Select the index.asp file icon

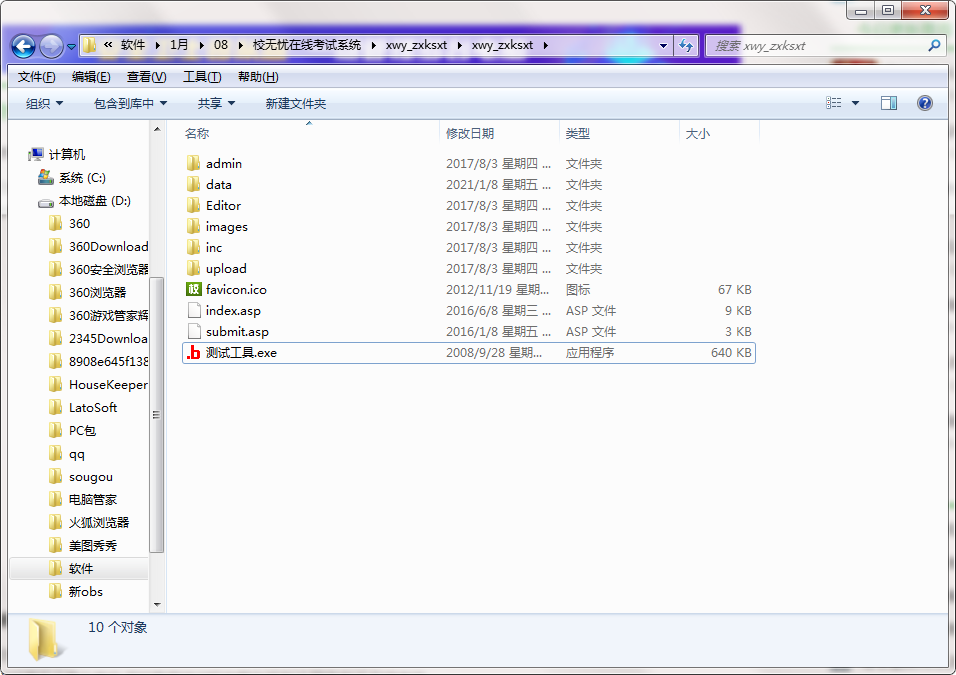(x=194, y=310)
